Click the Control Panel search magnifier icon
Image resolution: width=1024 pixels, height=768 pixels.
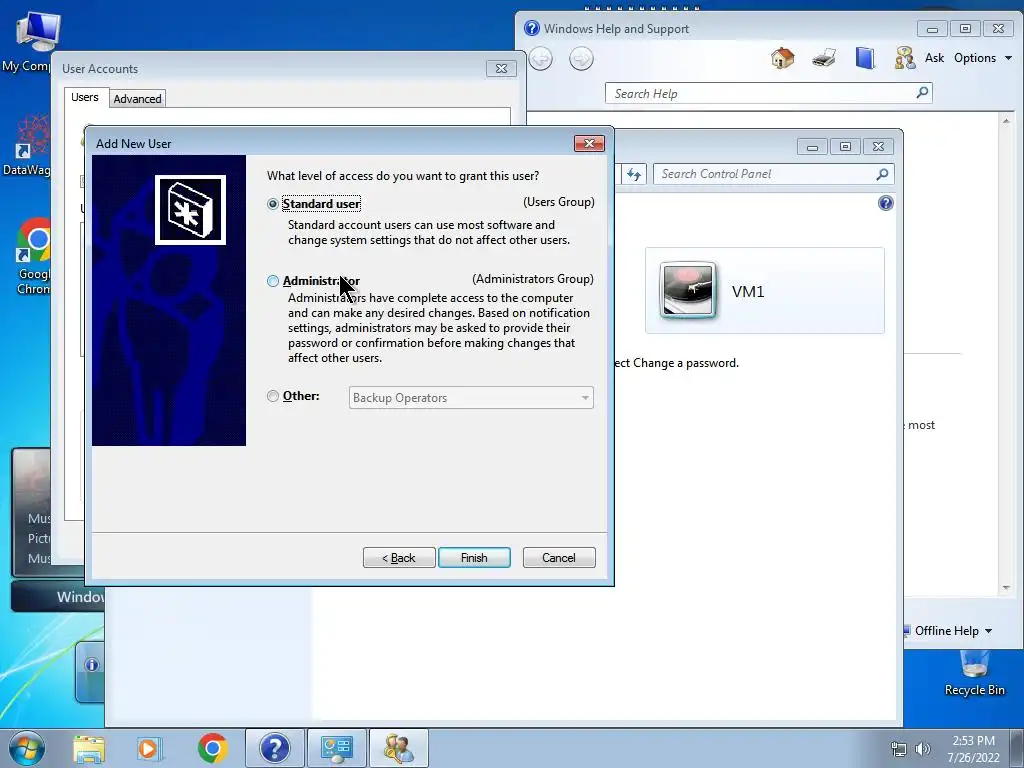pyautogui.click(x=882, y=174)
